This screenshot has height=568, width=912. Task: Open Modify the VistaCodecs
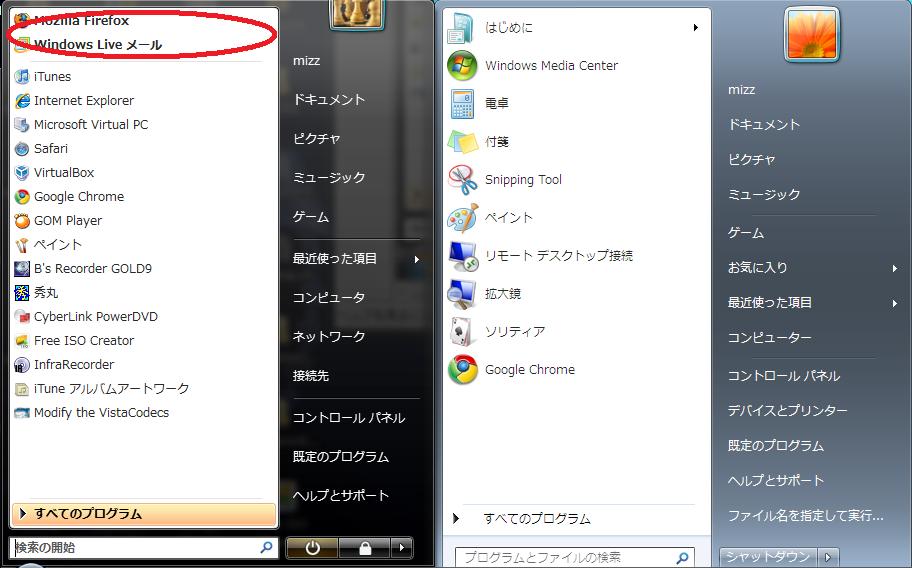[x=92, y=413]
